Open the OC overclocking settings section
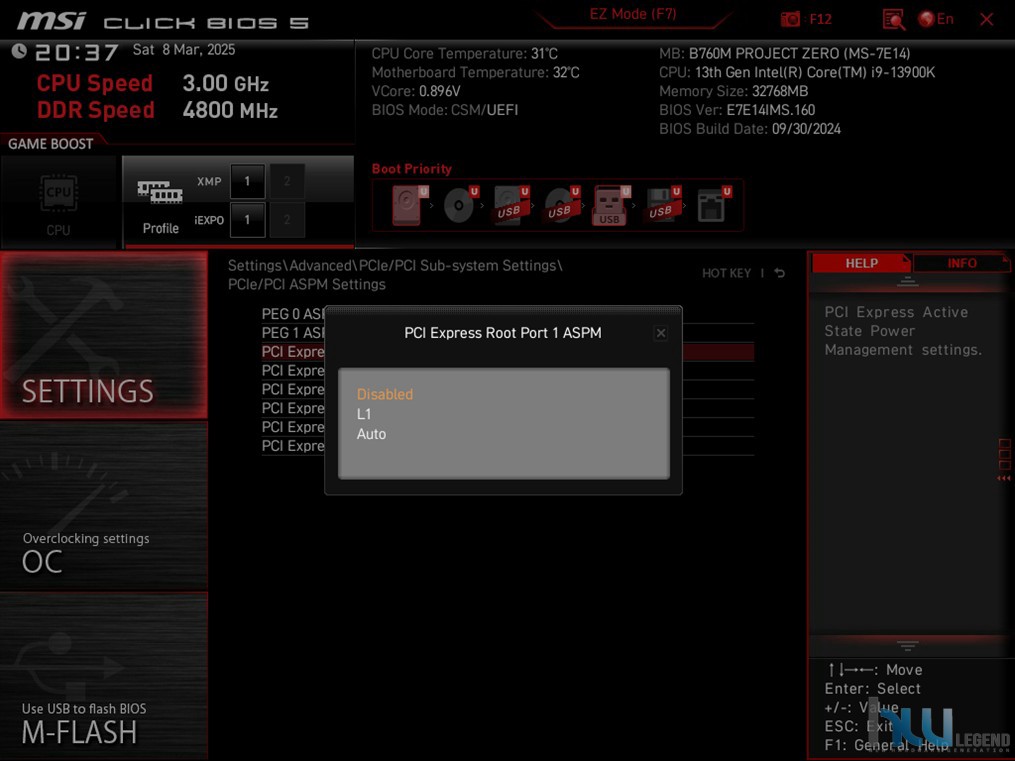1015x761 pixels. pyautogui.click(x=104, y=506)
